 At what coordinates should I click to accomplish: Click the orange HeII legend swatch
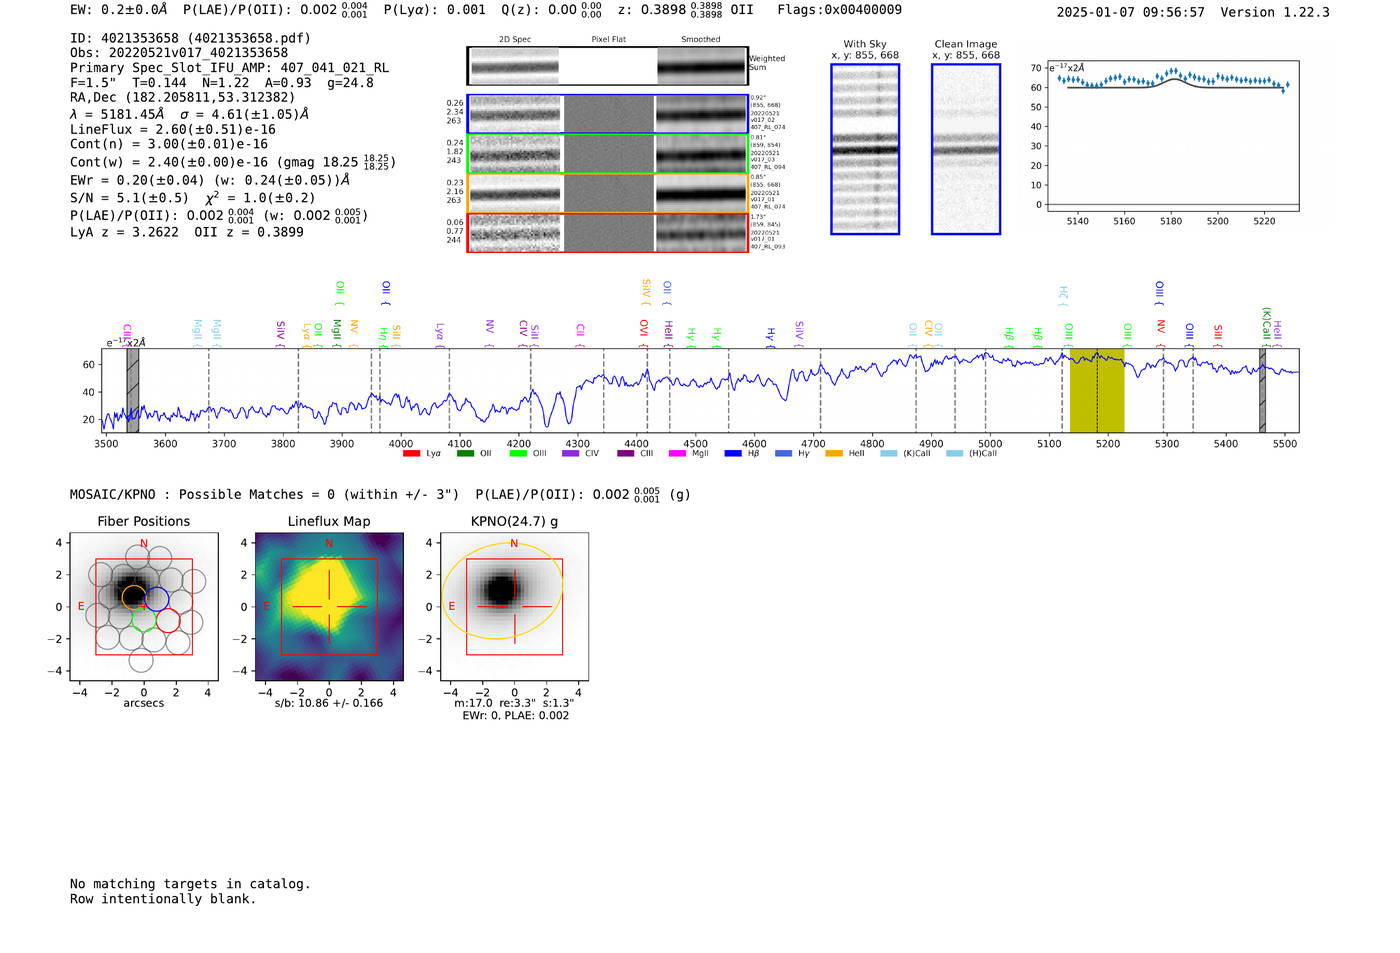pyautogui.click(x=834, y=454)
